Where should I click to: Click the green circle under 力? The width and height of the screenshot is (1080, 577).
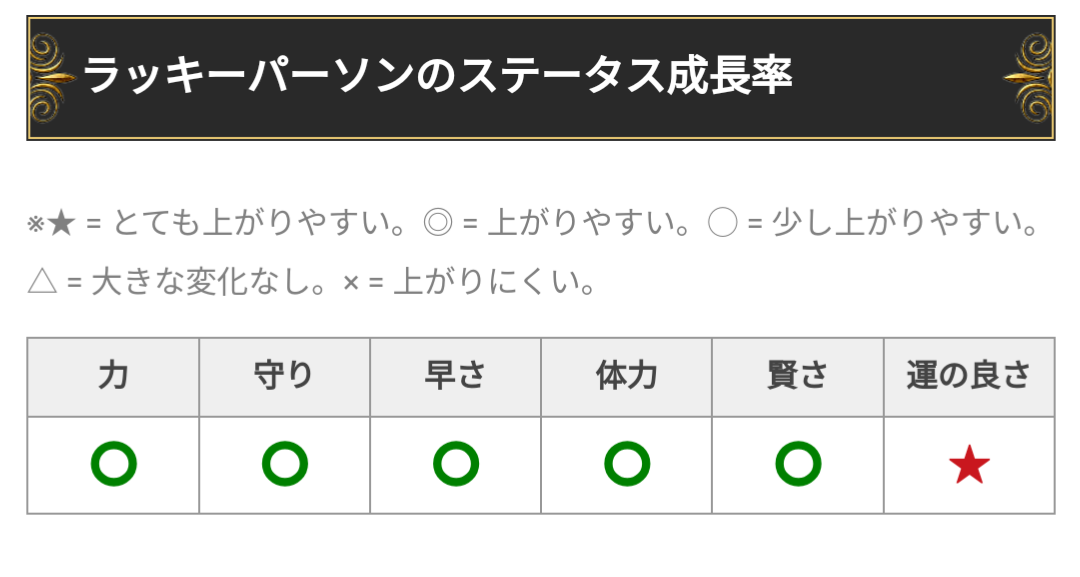[114, 464]
